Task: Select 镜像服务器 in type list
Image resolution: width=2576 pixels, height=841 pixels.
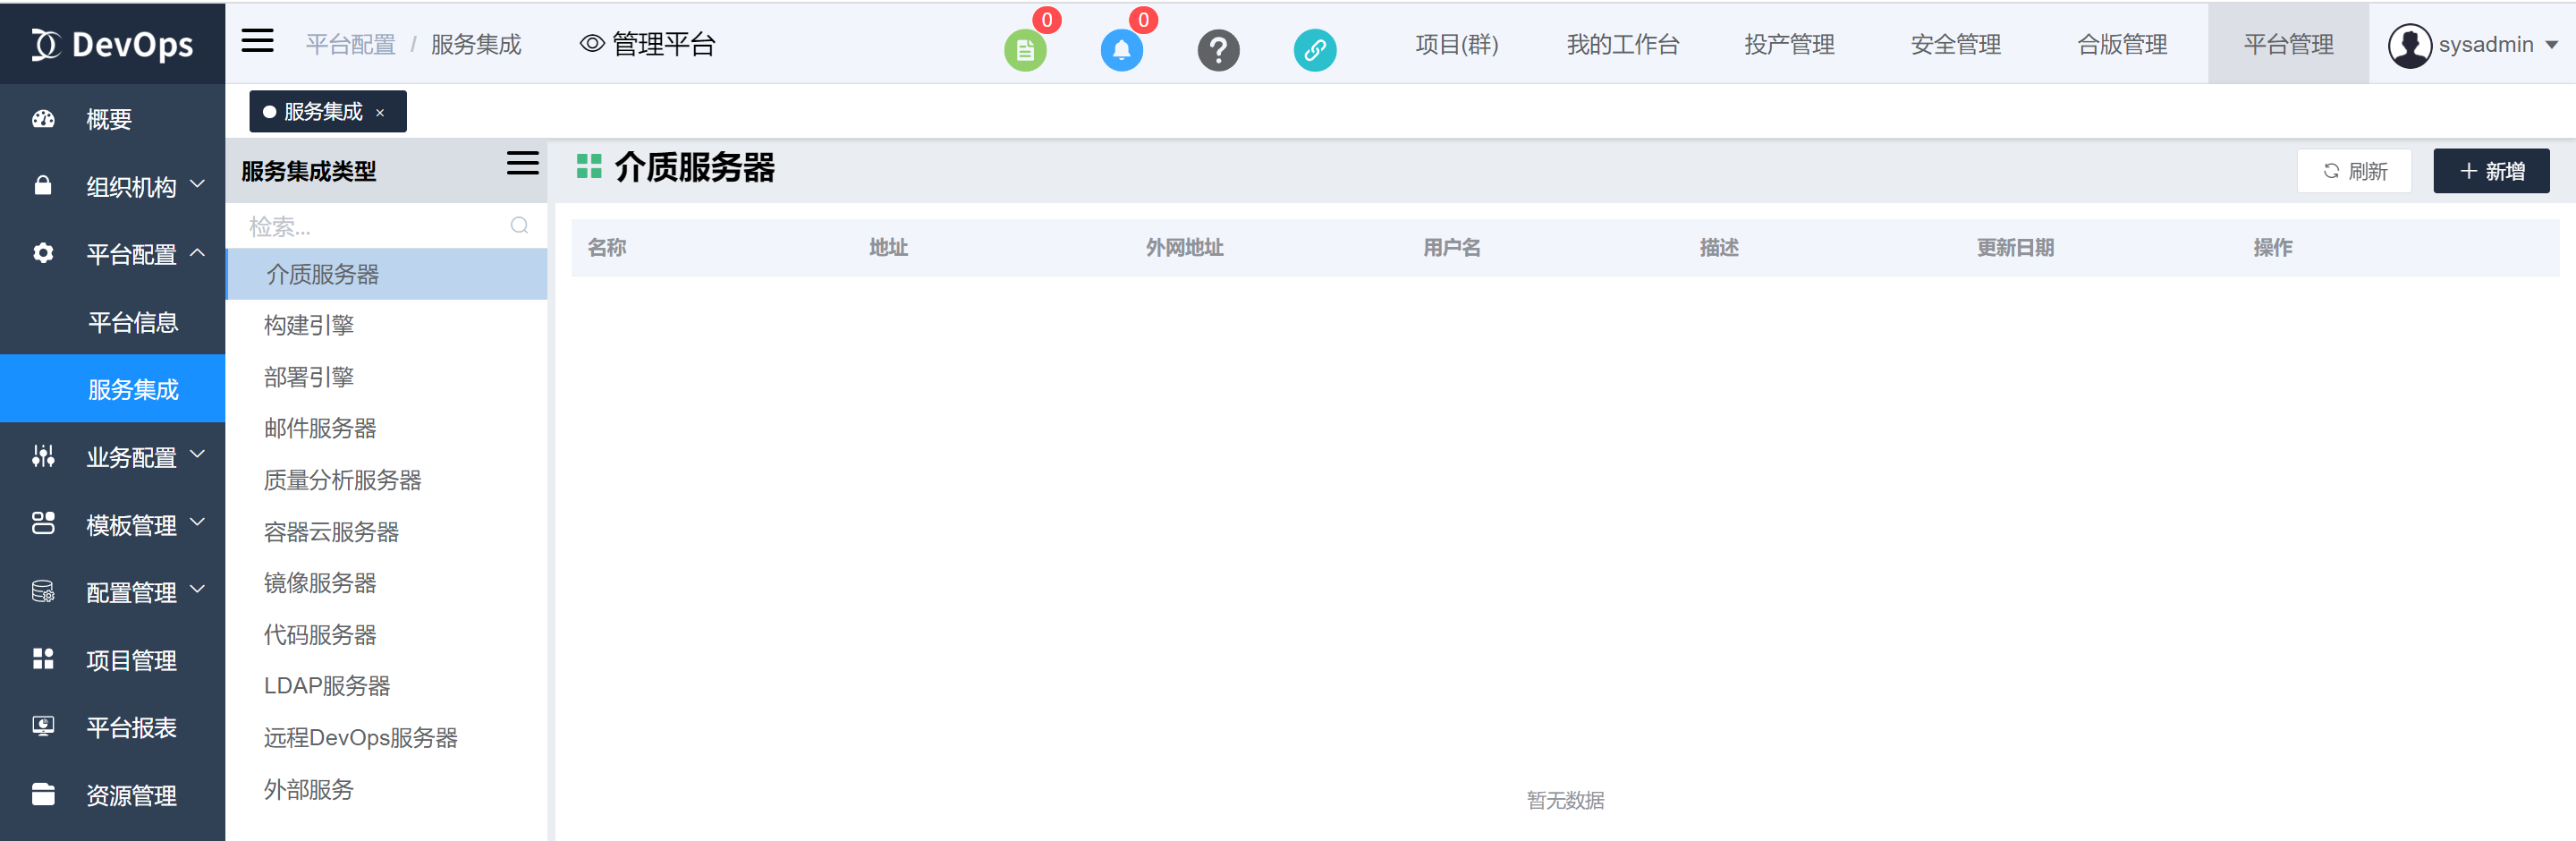Action: point(387,583)
